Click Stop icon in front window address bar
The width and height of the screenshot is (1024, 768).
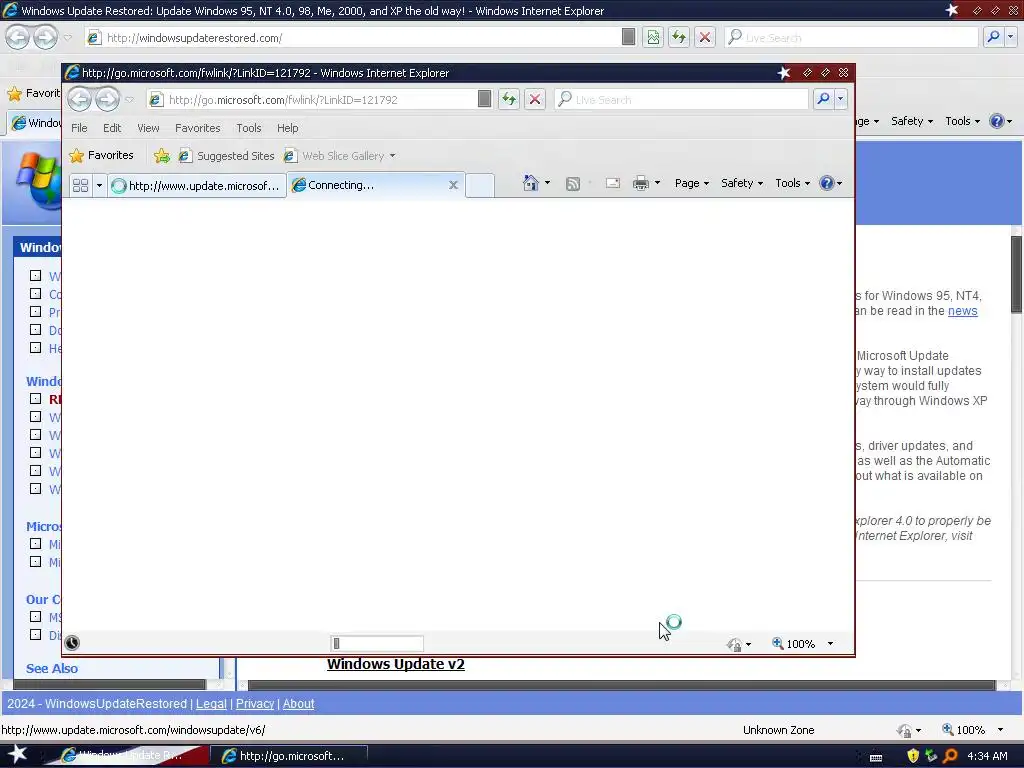pos(535,99)
